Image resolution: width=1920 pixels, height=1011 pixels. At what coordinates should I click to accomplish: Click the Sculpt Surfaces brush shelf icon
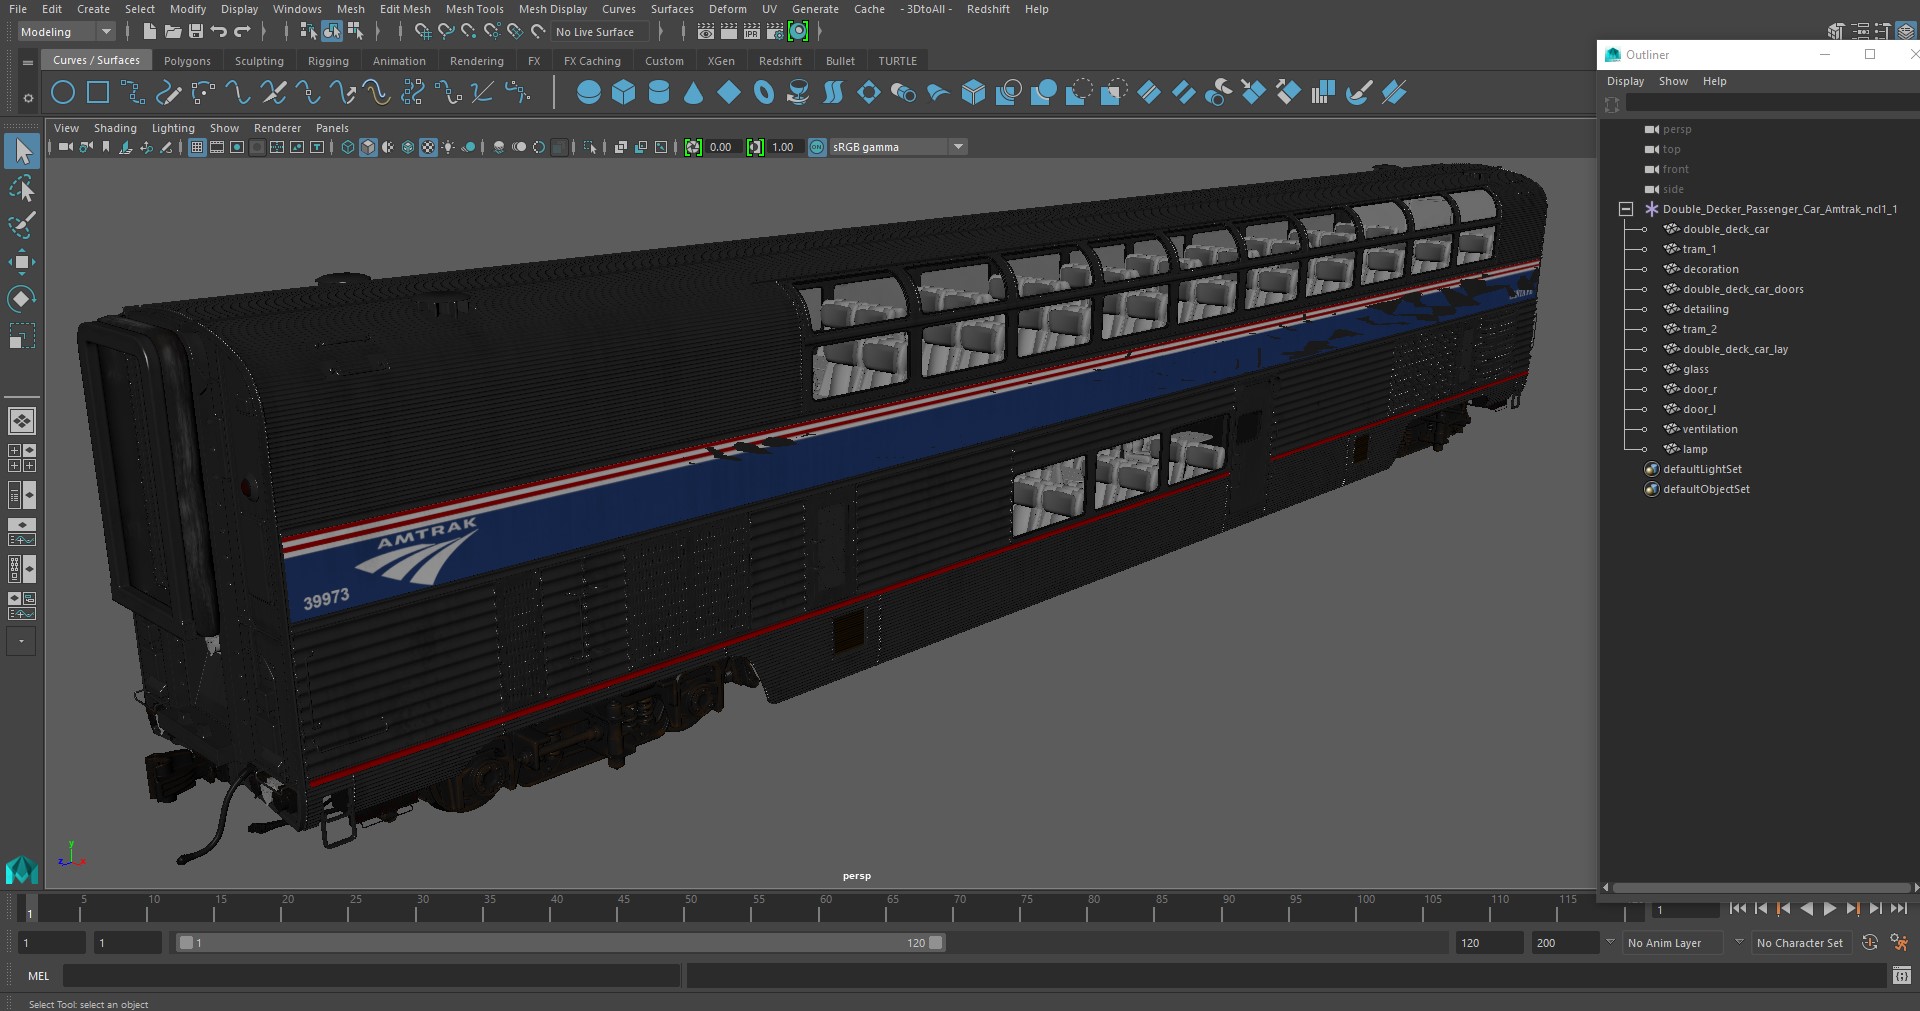[x=1358, y=93]
